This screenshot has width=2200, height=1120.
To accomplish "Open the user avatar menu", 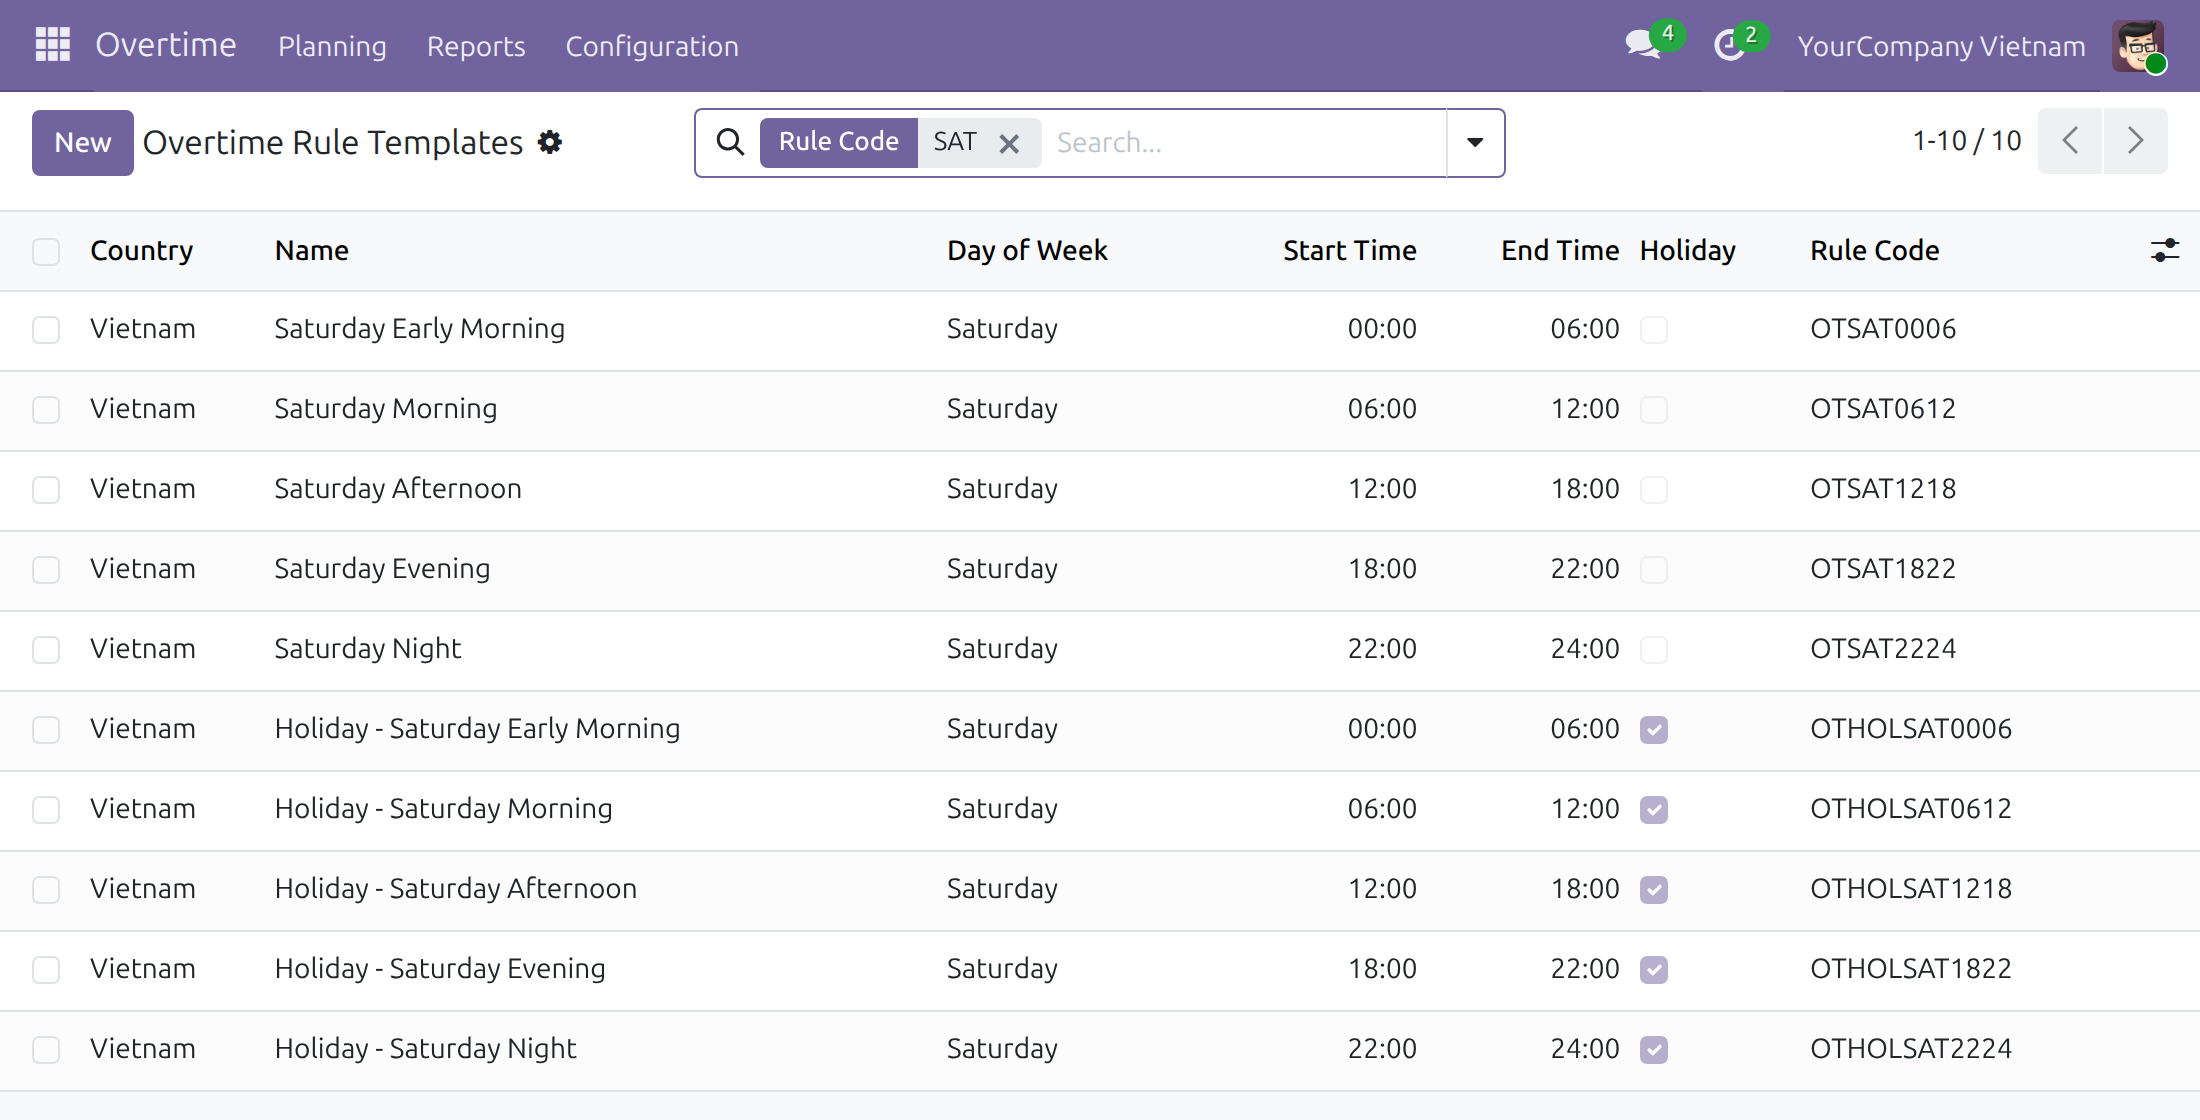I will click(x=2138, y=46).
